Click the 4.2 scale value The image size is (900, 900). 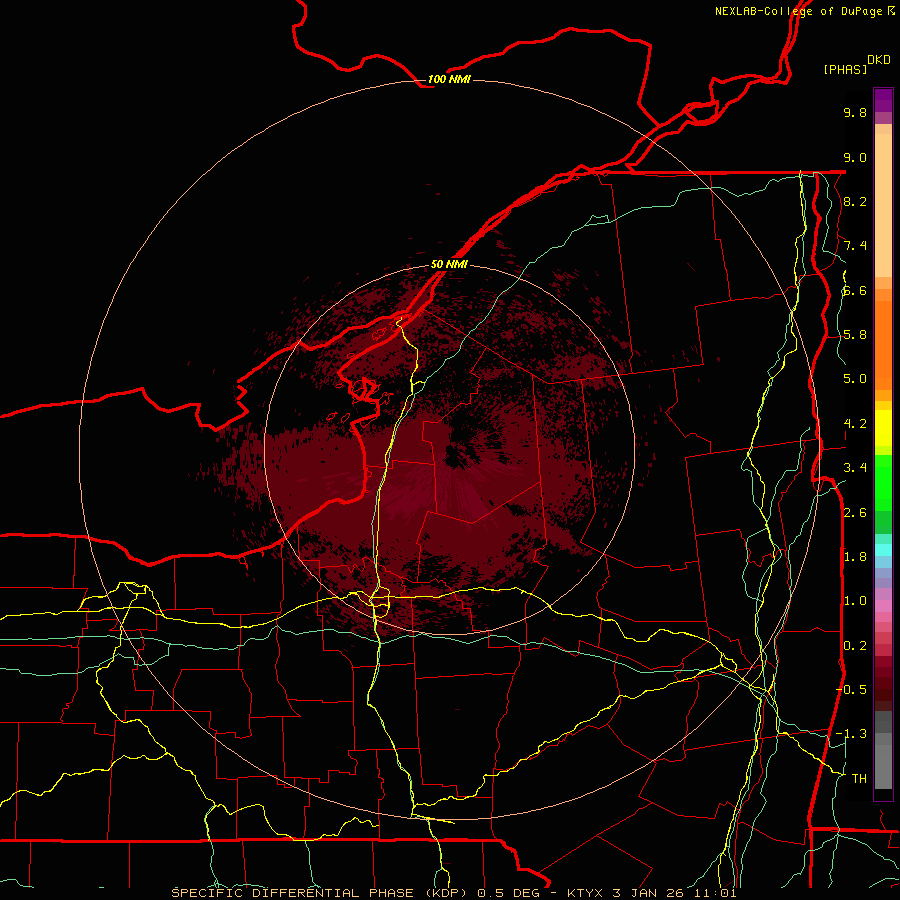tap(855, 424)
